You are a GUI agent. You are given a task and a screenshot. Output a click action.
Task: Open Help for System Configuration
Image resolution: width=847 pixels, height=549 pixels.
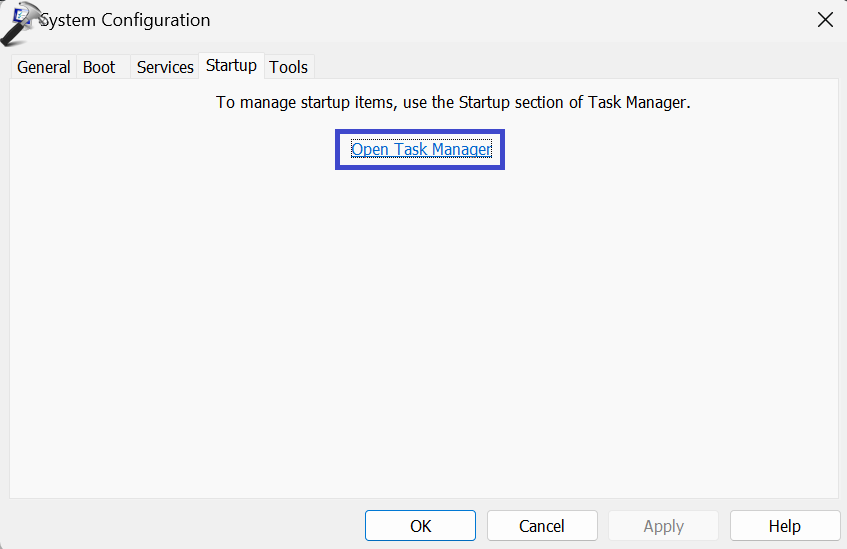pyautogui.click(x=784, y=526)
